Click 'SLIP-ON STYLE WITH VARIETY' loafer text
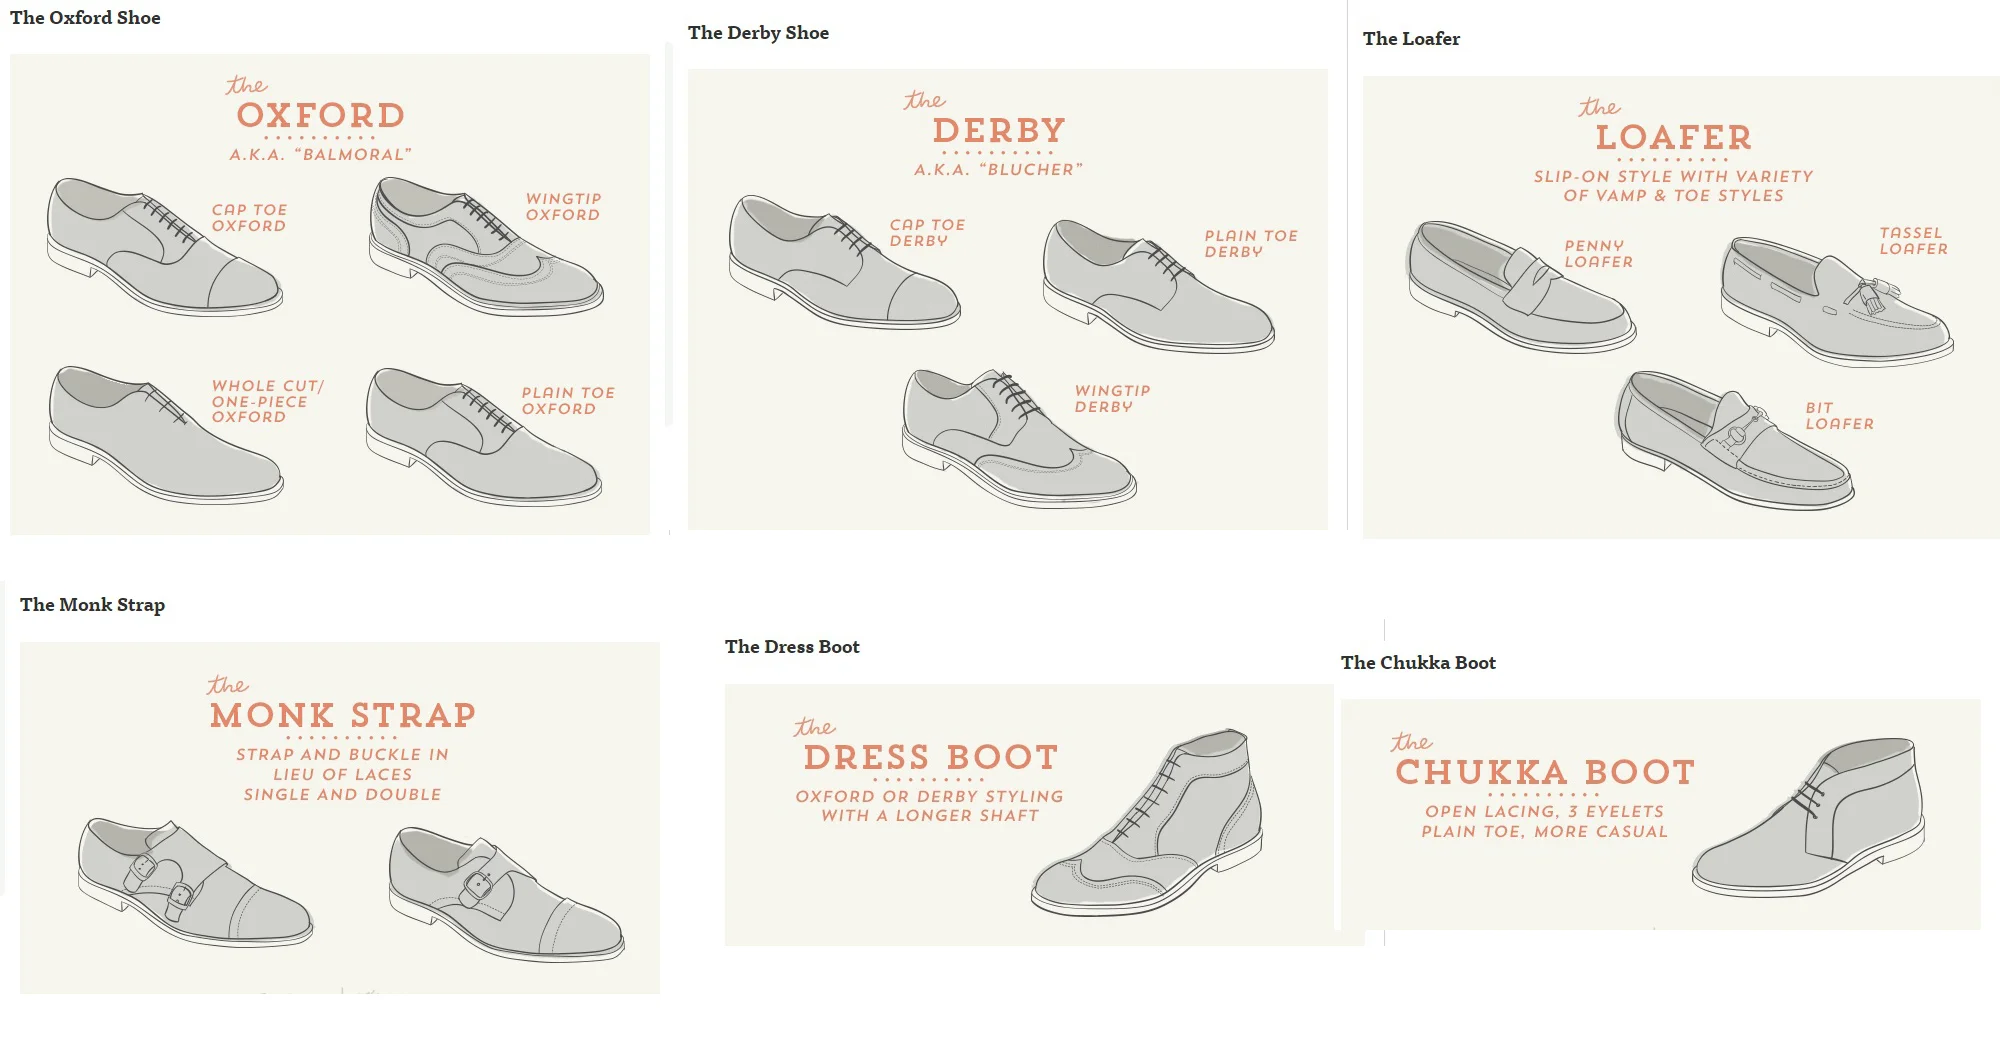The width and height of the screenshot is (2000, 1062). point(1673,177)
